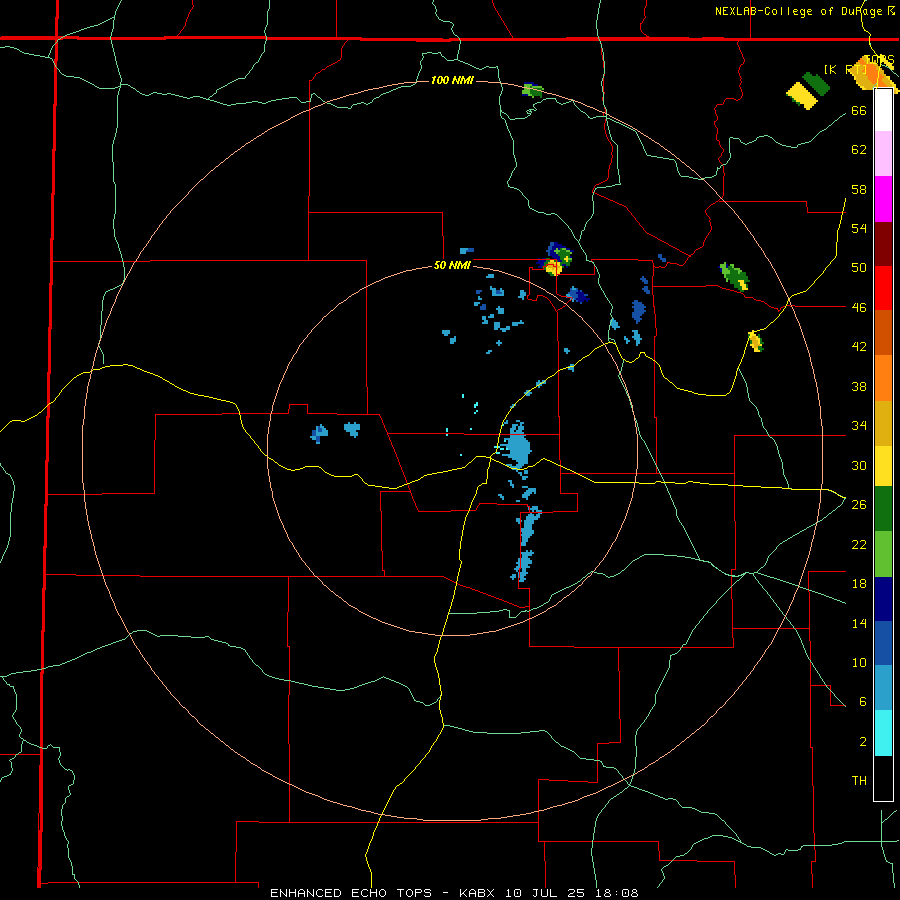Click the '62' legend value
The image size is (900, 900).
tap(859, 150)
